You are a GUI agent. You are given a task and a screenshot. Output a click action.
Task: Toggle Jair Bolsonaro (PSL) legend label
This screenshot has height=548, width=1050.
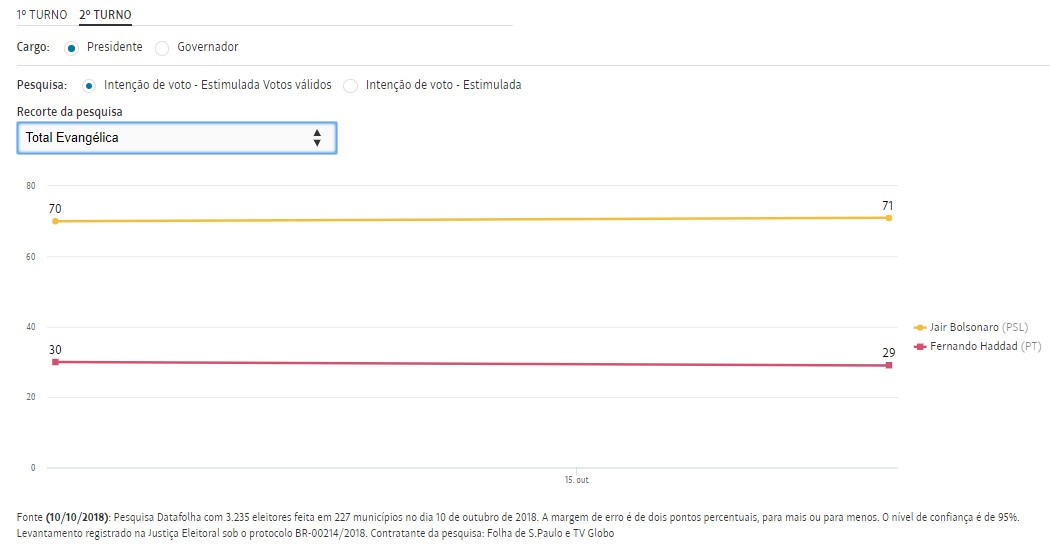click(978, 327)
